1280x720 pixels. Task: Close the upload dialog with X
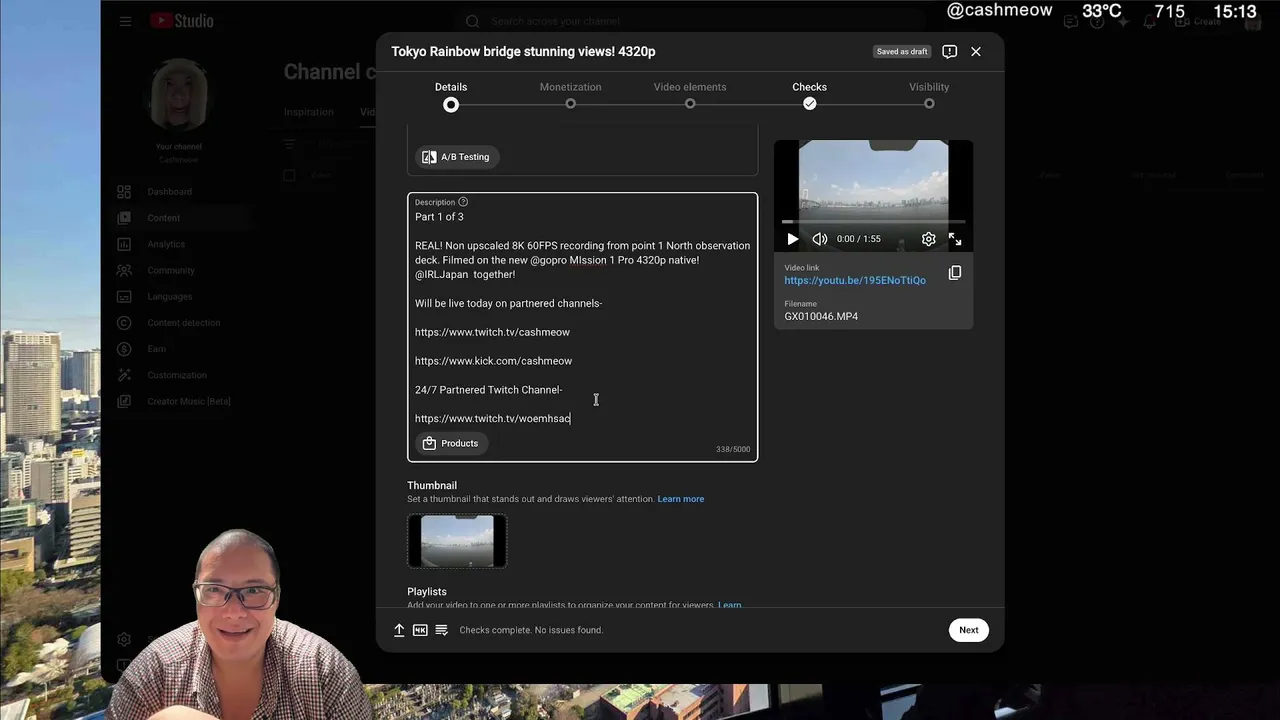976,51
